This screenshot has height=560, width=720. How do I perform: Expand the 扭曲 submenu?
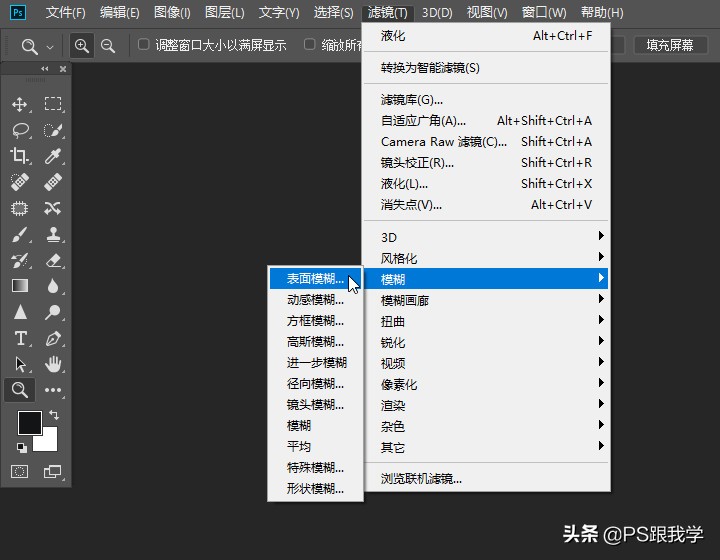pos(486,321)
